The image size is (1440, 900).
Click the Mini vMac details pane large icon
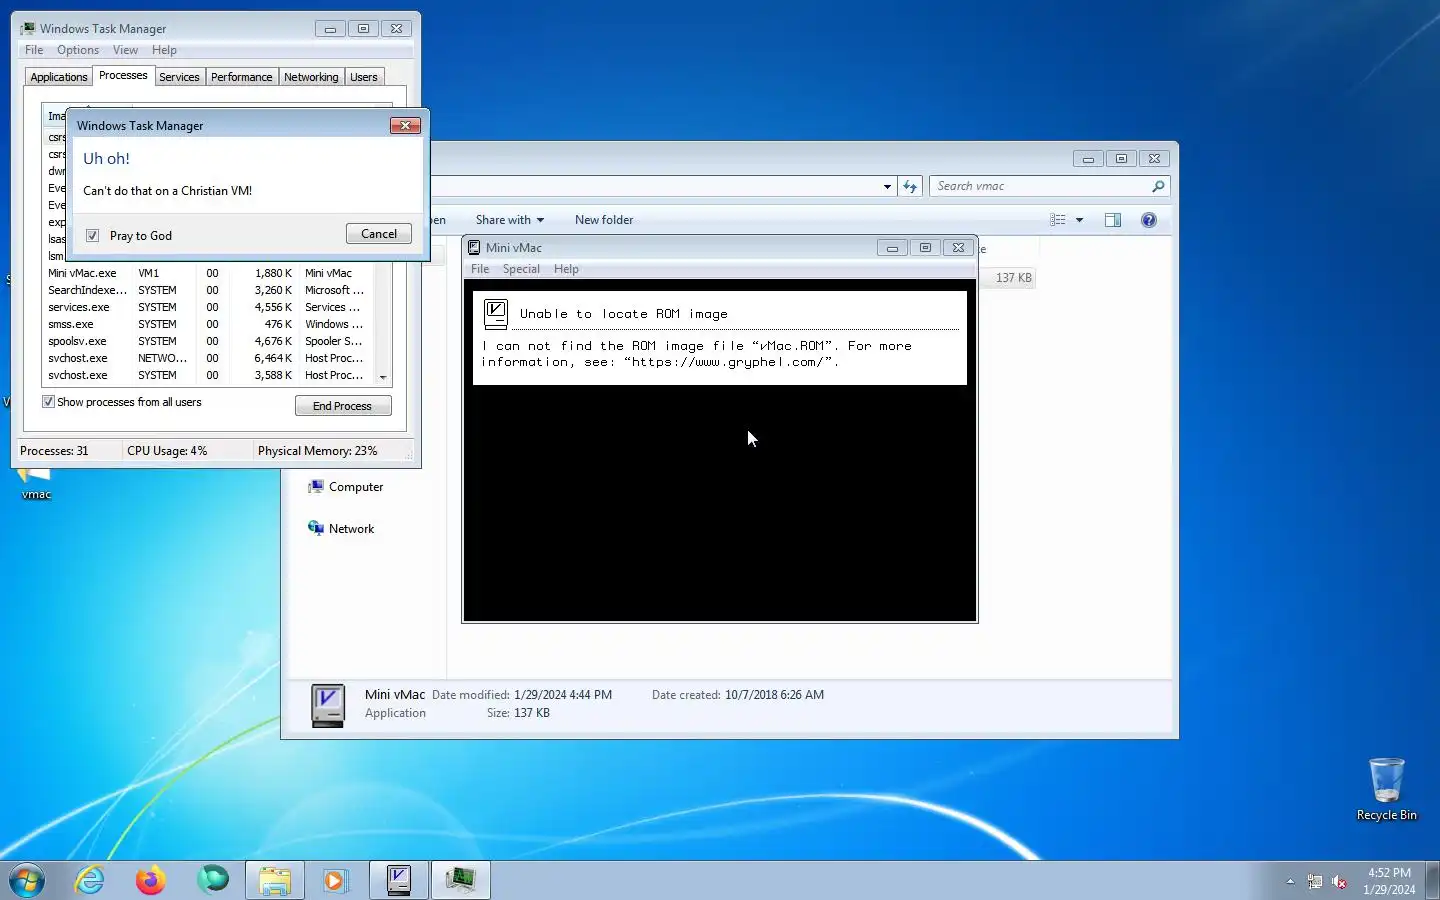328,705
